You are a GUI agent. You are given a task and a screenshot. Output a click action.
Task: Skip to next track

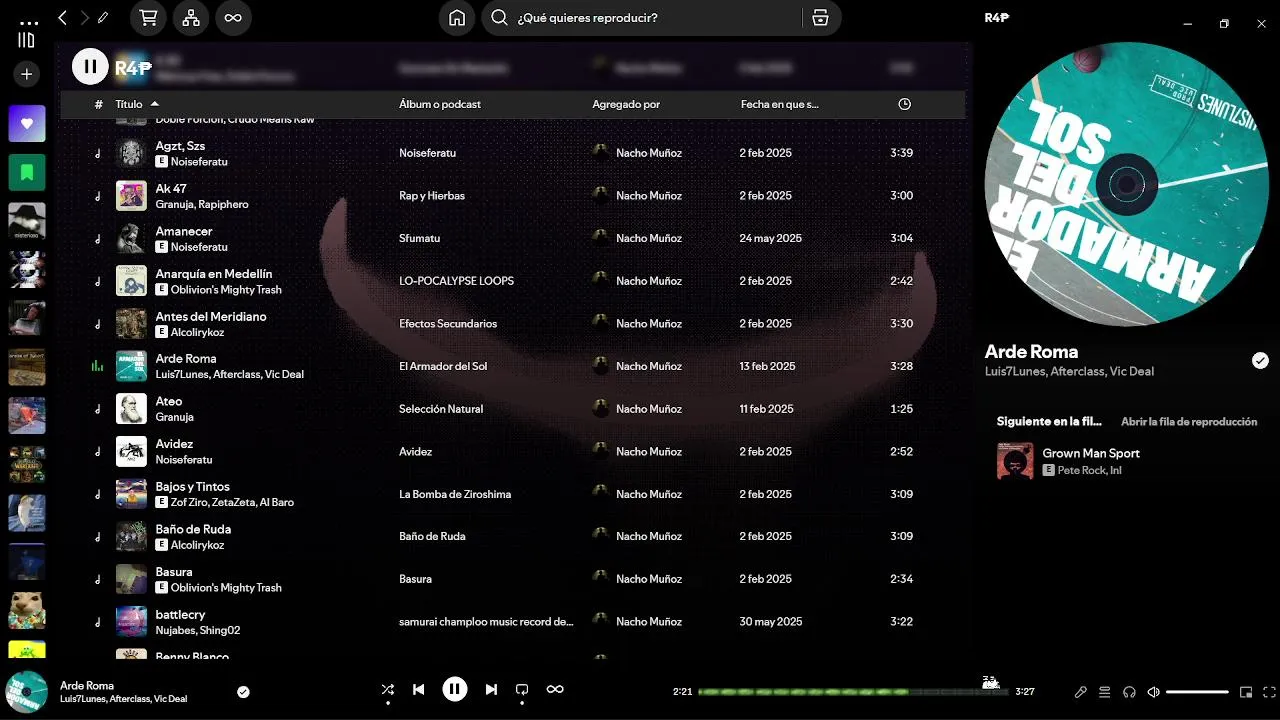(491, 689)
